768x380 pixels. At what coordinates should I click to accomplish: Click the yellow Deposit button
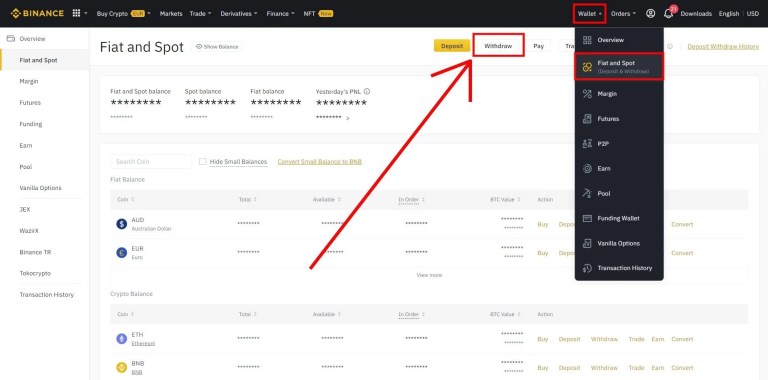(x=452, y=46)
